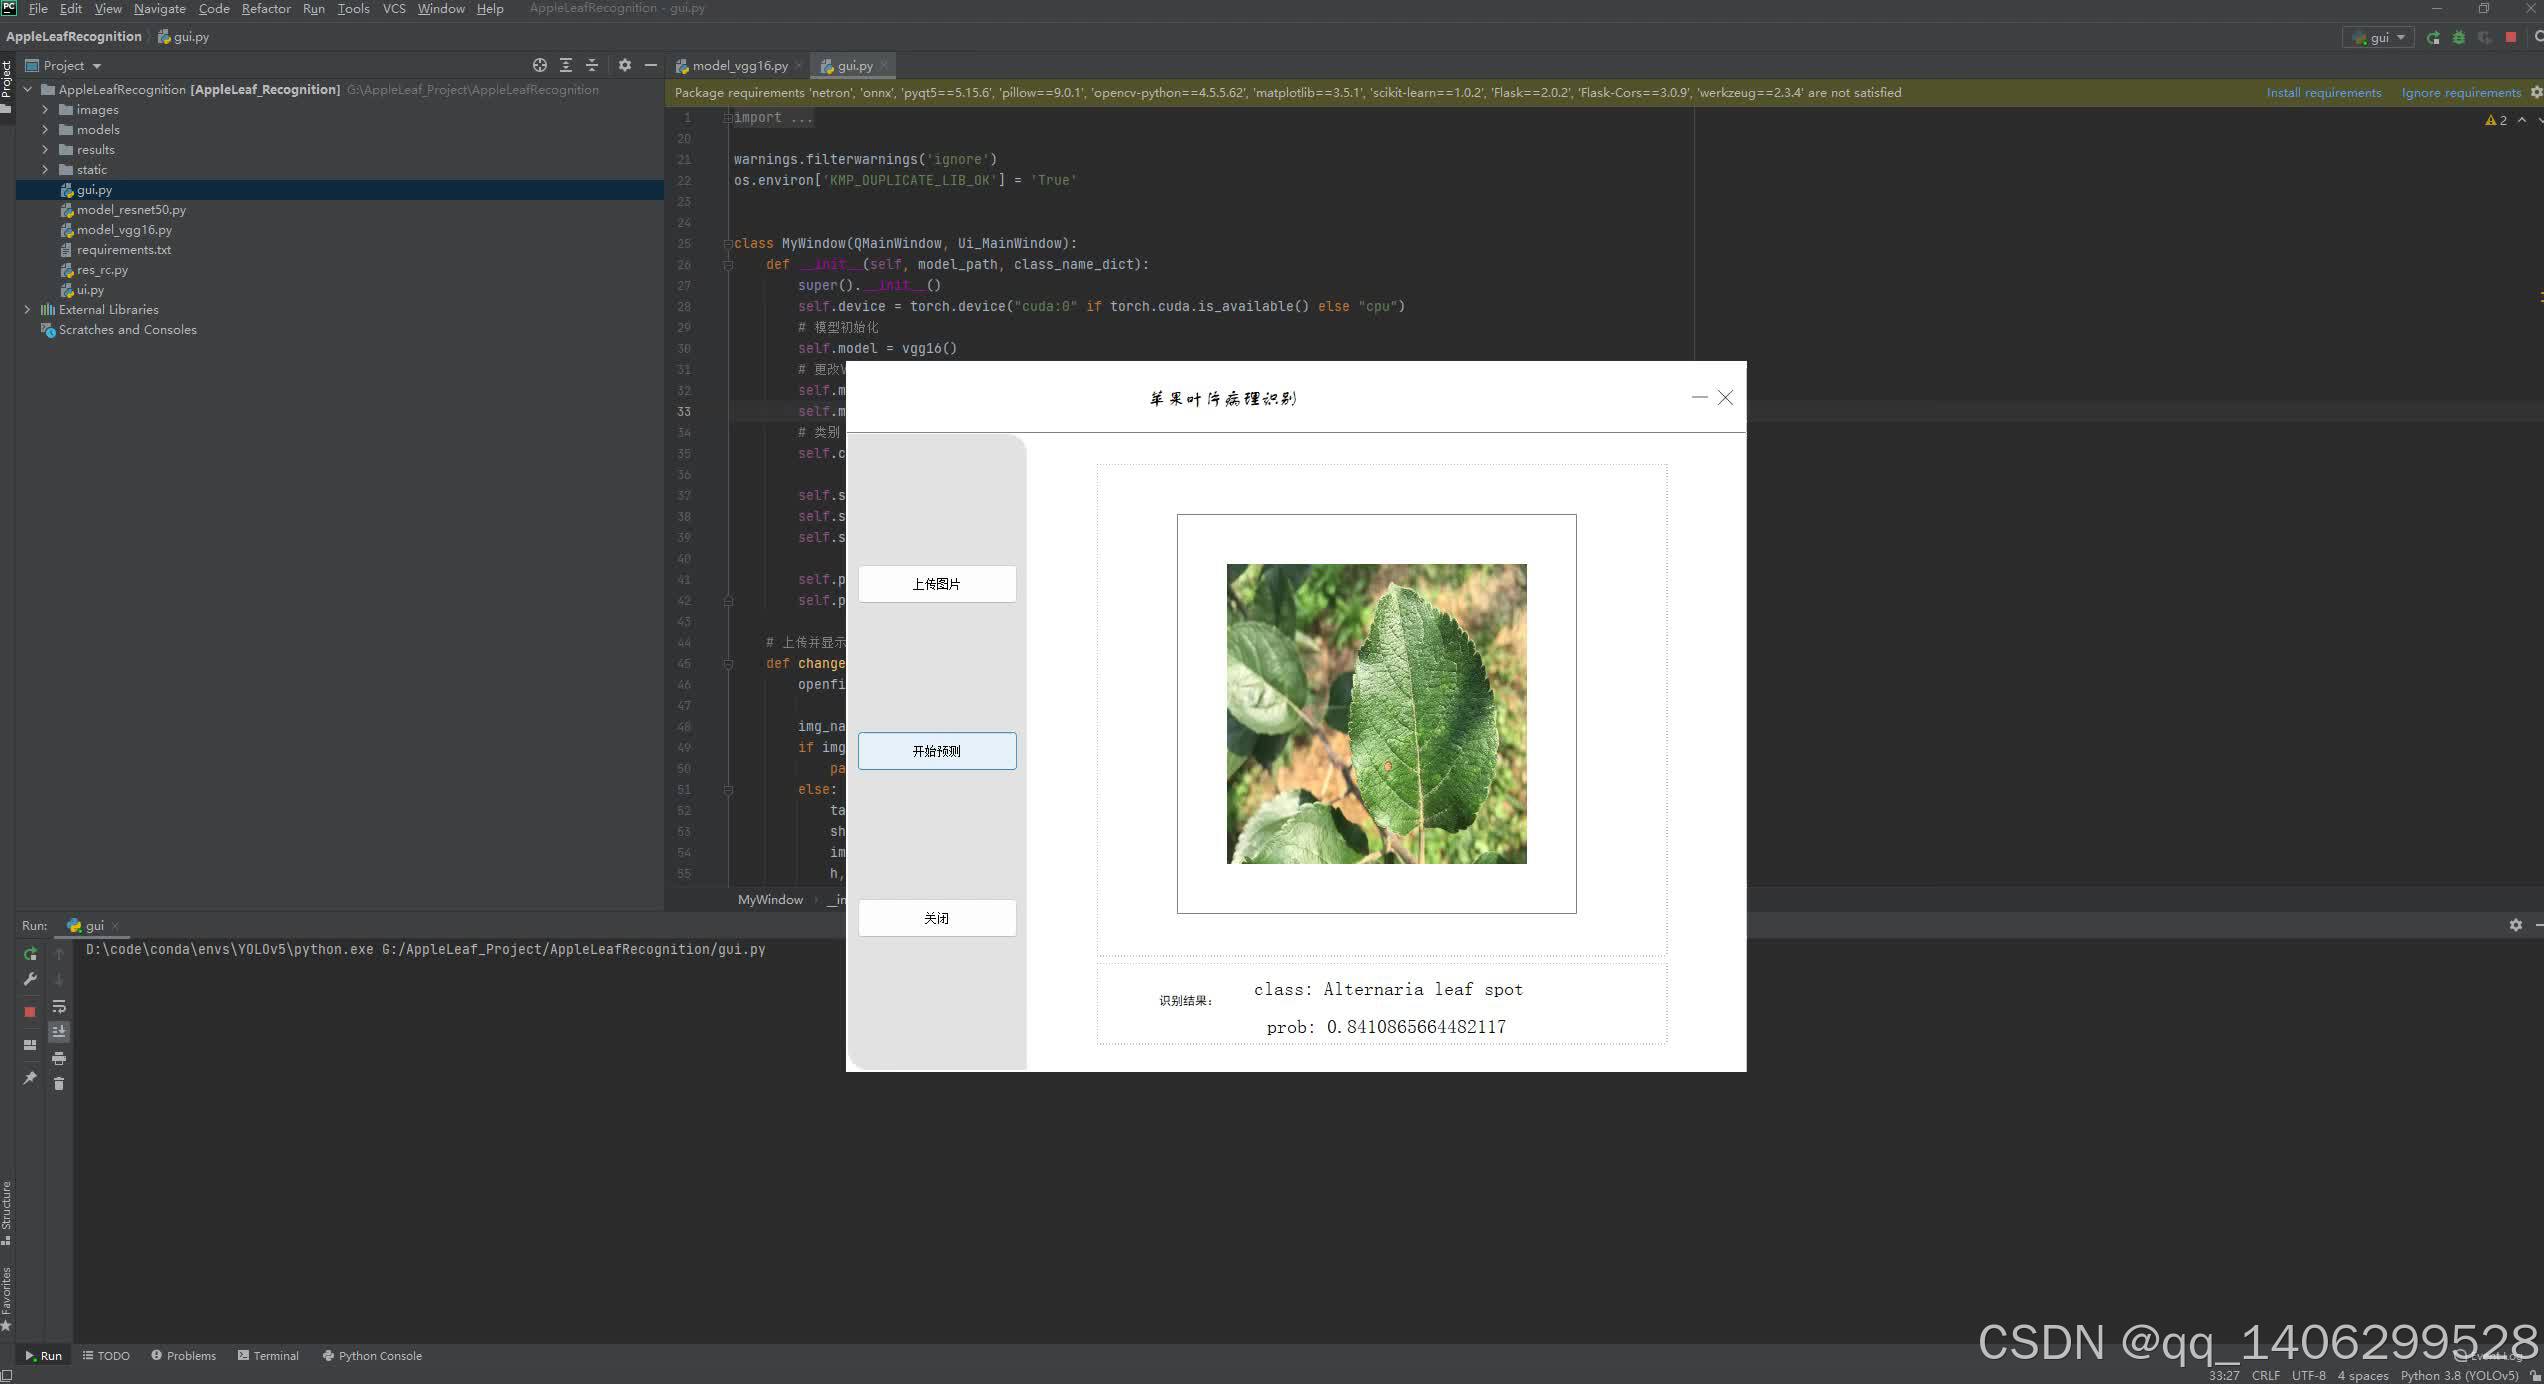Rerun gui from the Run panel
The width and height of the screenshot is (2544, 1384).
30,954
